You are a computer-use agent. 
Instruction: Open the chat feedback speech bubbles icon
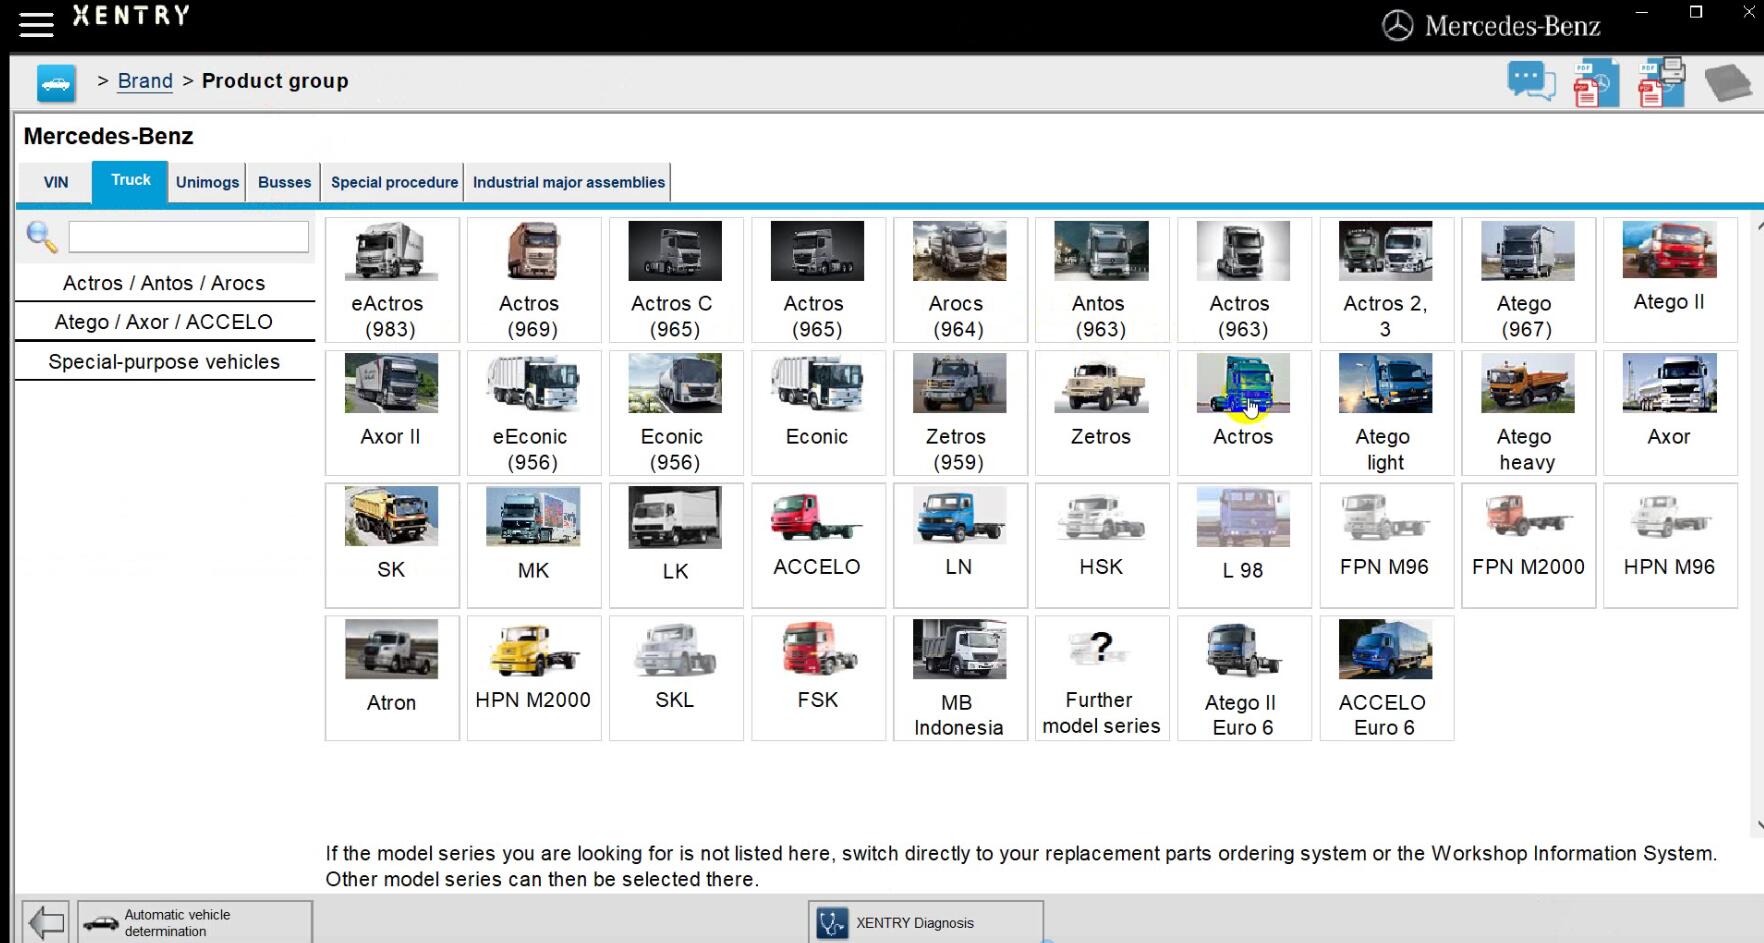click(x=1531, y=82)
